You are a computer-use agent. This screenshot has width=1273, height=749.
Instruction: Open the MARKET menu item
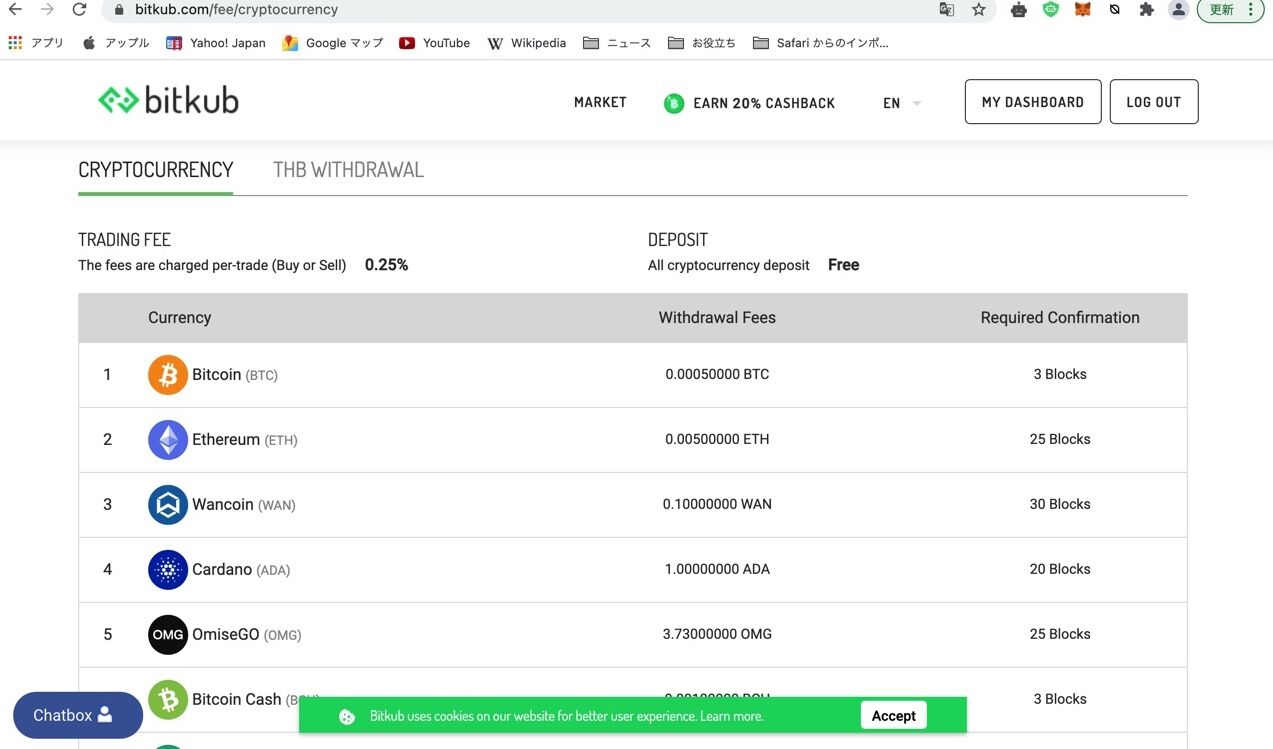[599, 102]
